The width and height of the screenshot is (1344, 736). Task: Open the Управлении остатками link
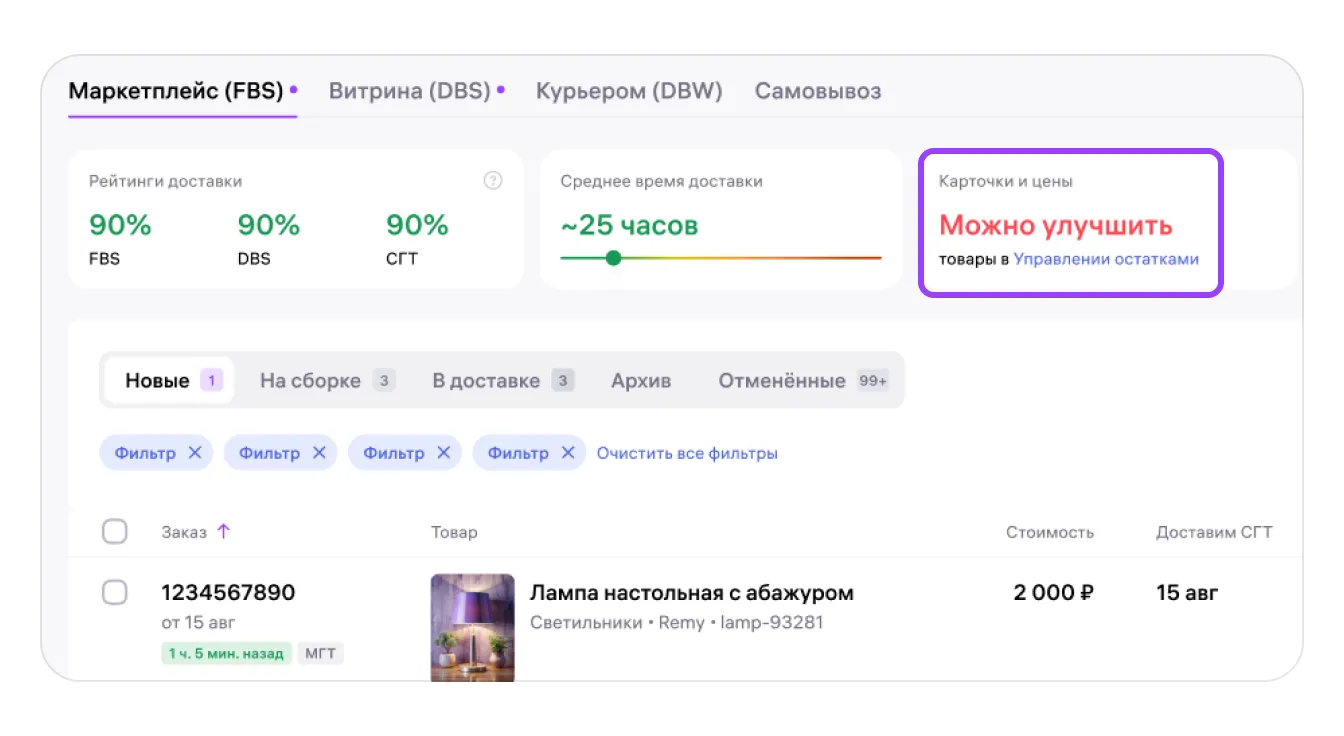point(1106,259)
